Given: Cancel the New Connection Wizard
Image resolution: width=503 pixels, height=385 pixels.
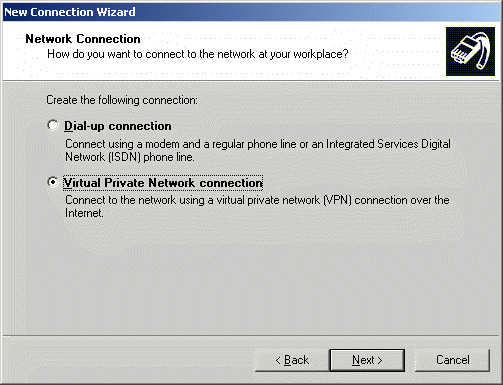Looking at the screenshot, I should 452,360.
